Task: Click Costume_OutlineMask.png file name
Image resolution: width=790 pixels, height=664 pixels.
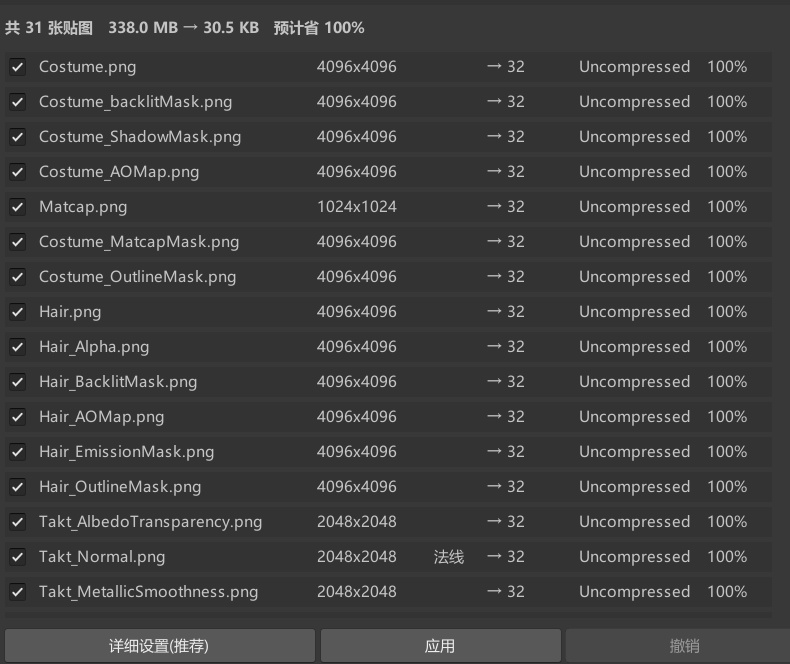Action: click(x=138, y=277)
